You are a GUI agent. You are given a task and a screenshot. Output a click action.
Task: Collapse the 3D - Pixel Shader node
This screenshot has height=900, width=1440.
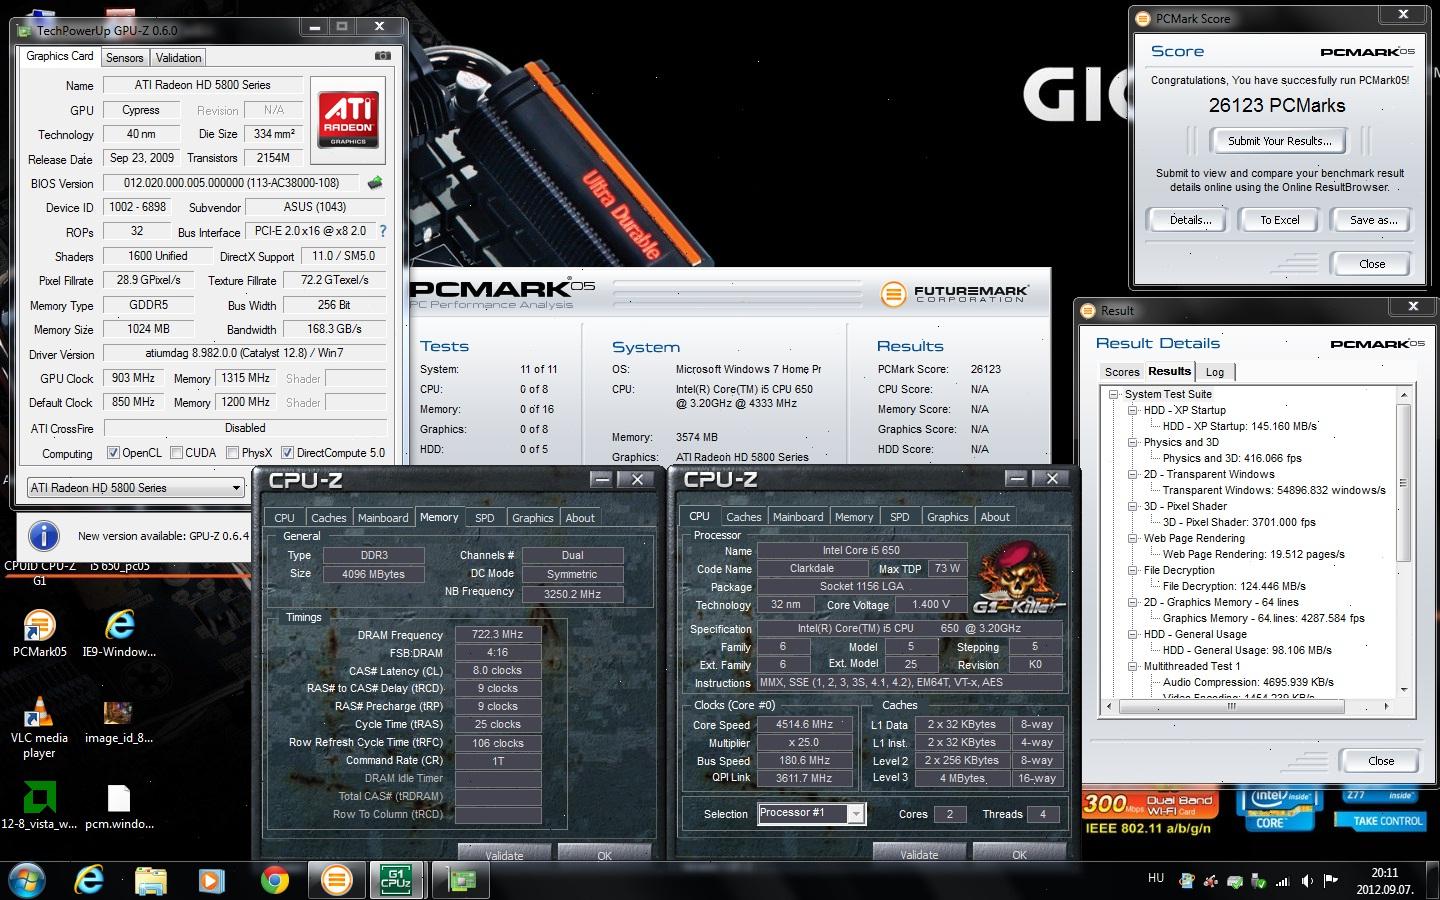(x=1133, y=506)
